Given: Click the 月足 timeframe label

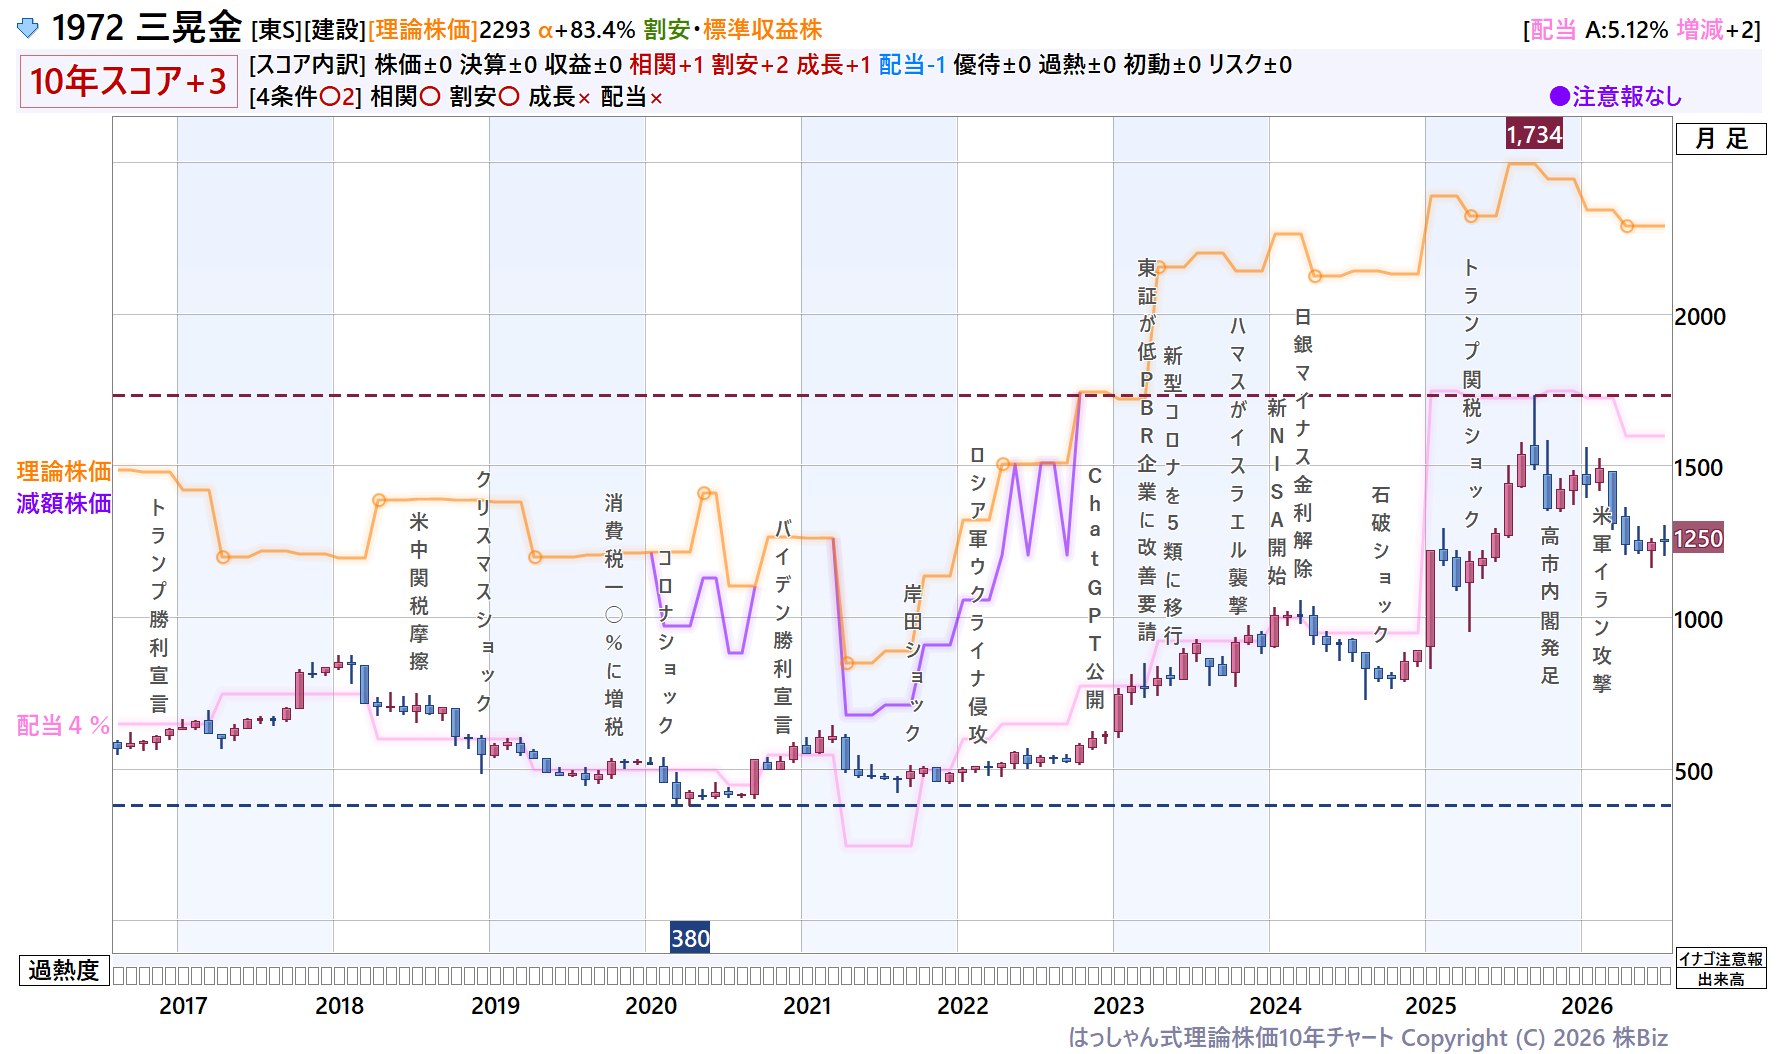Looking at the screenshot, I should (x=1721, y=139).
